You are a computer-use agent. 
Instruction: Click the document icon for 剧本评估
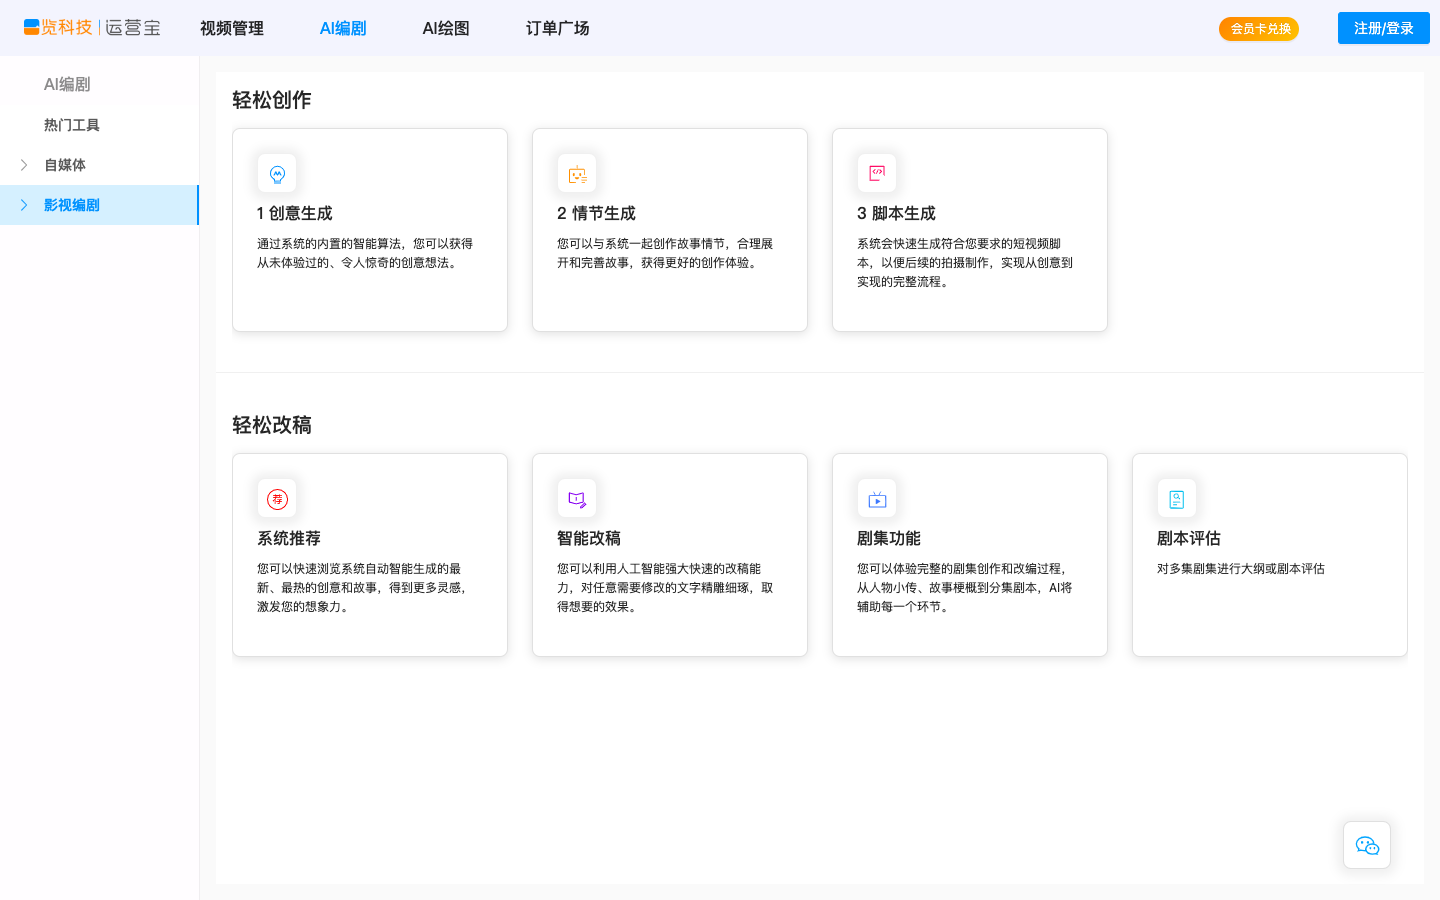[1177, 499]
